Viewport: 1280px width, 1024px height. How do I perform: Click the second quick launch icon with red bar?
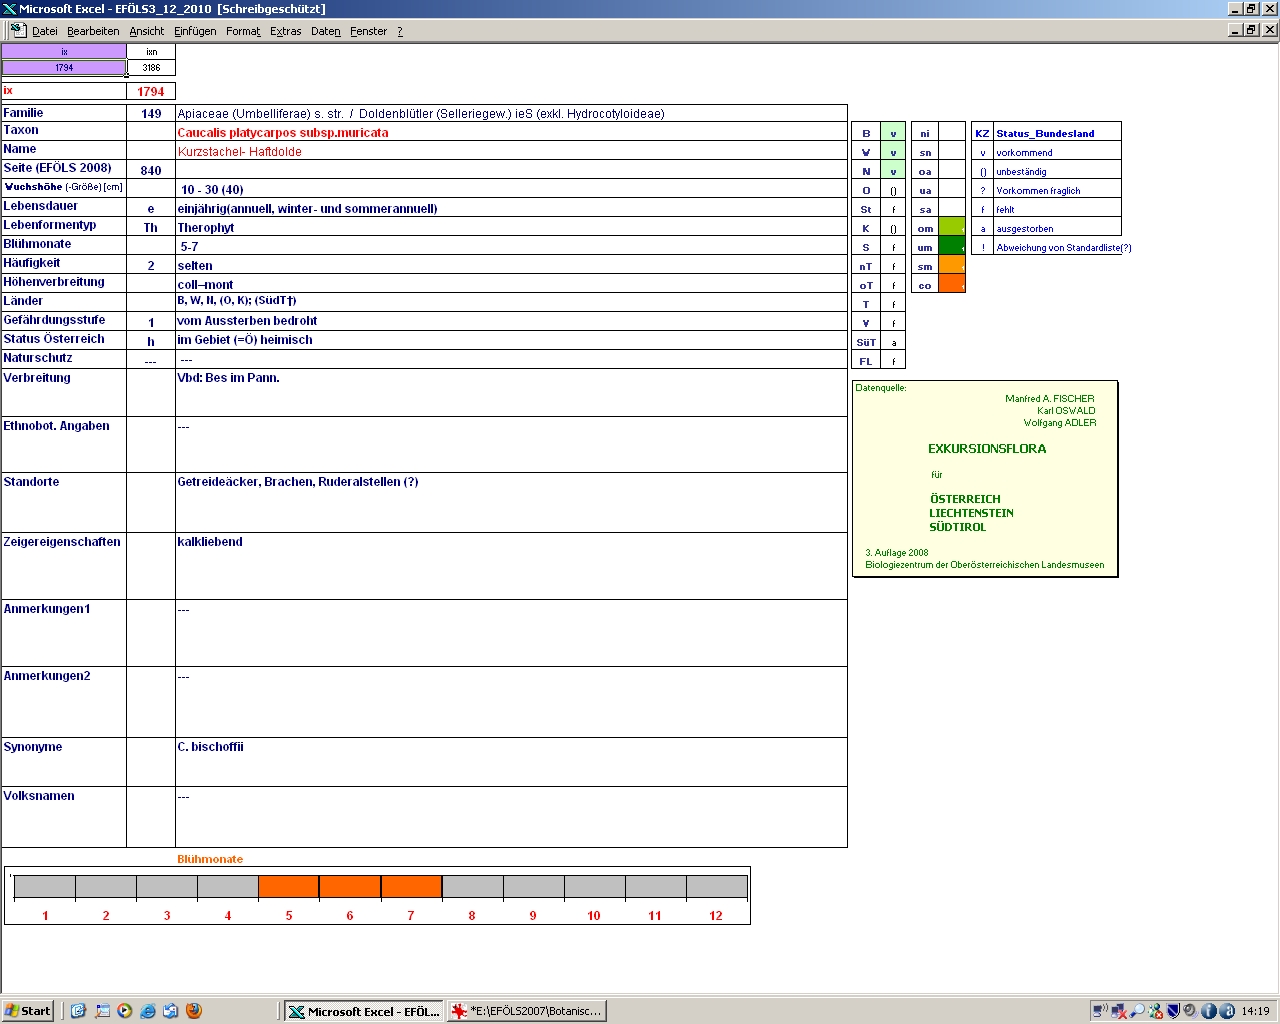pos(102,1011)
